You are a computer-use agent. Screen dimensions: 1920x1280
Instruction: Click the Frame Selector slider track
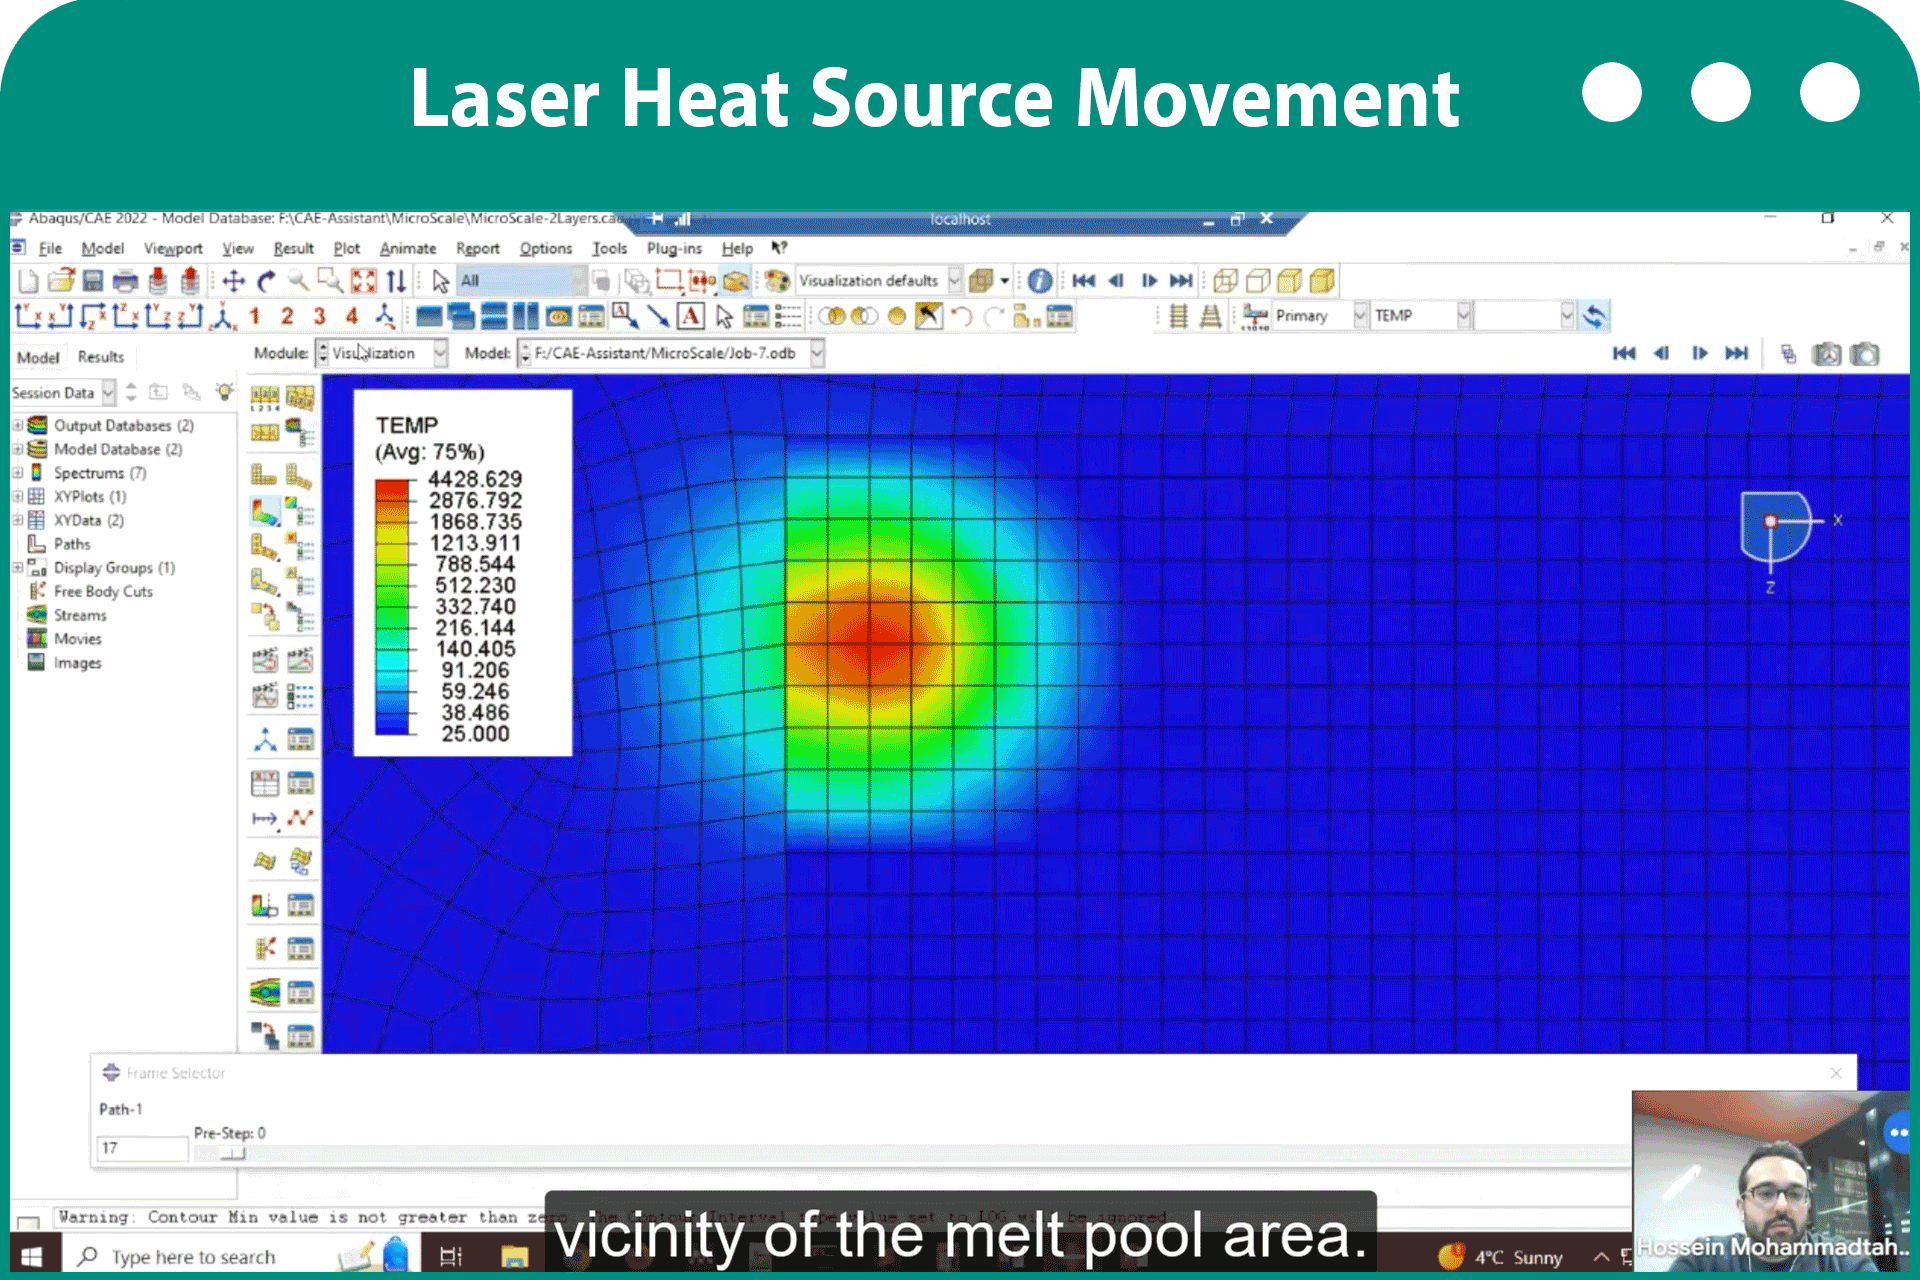pos(910,1153)
